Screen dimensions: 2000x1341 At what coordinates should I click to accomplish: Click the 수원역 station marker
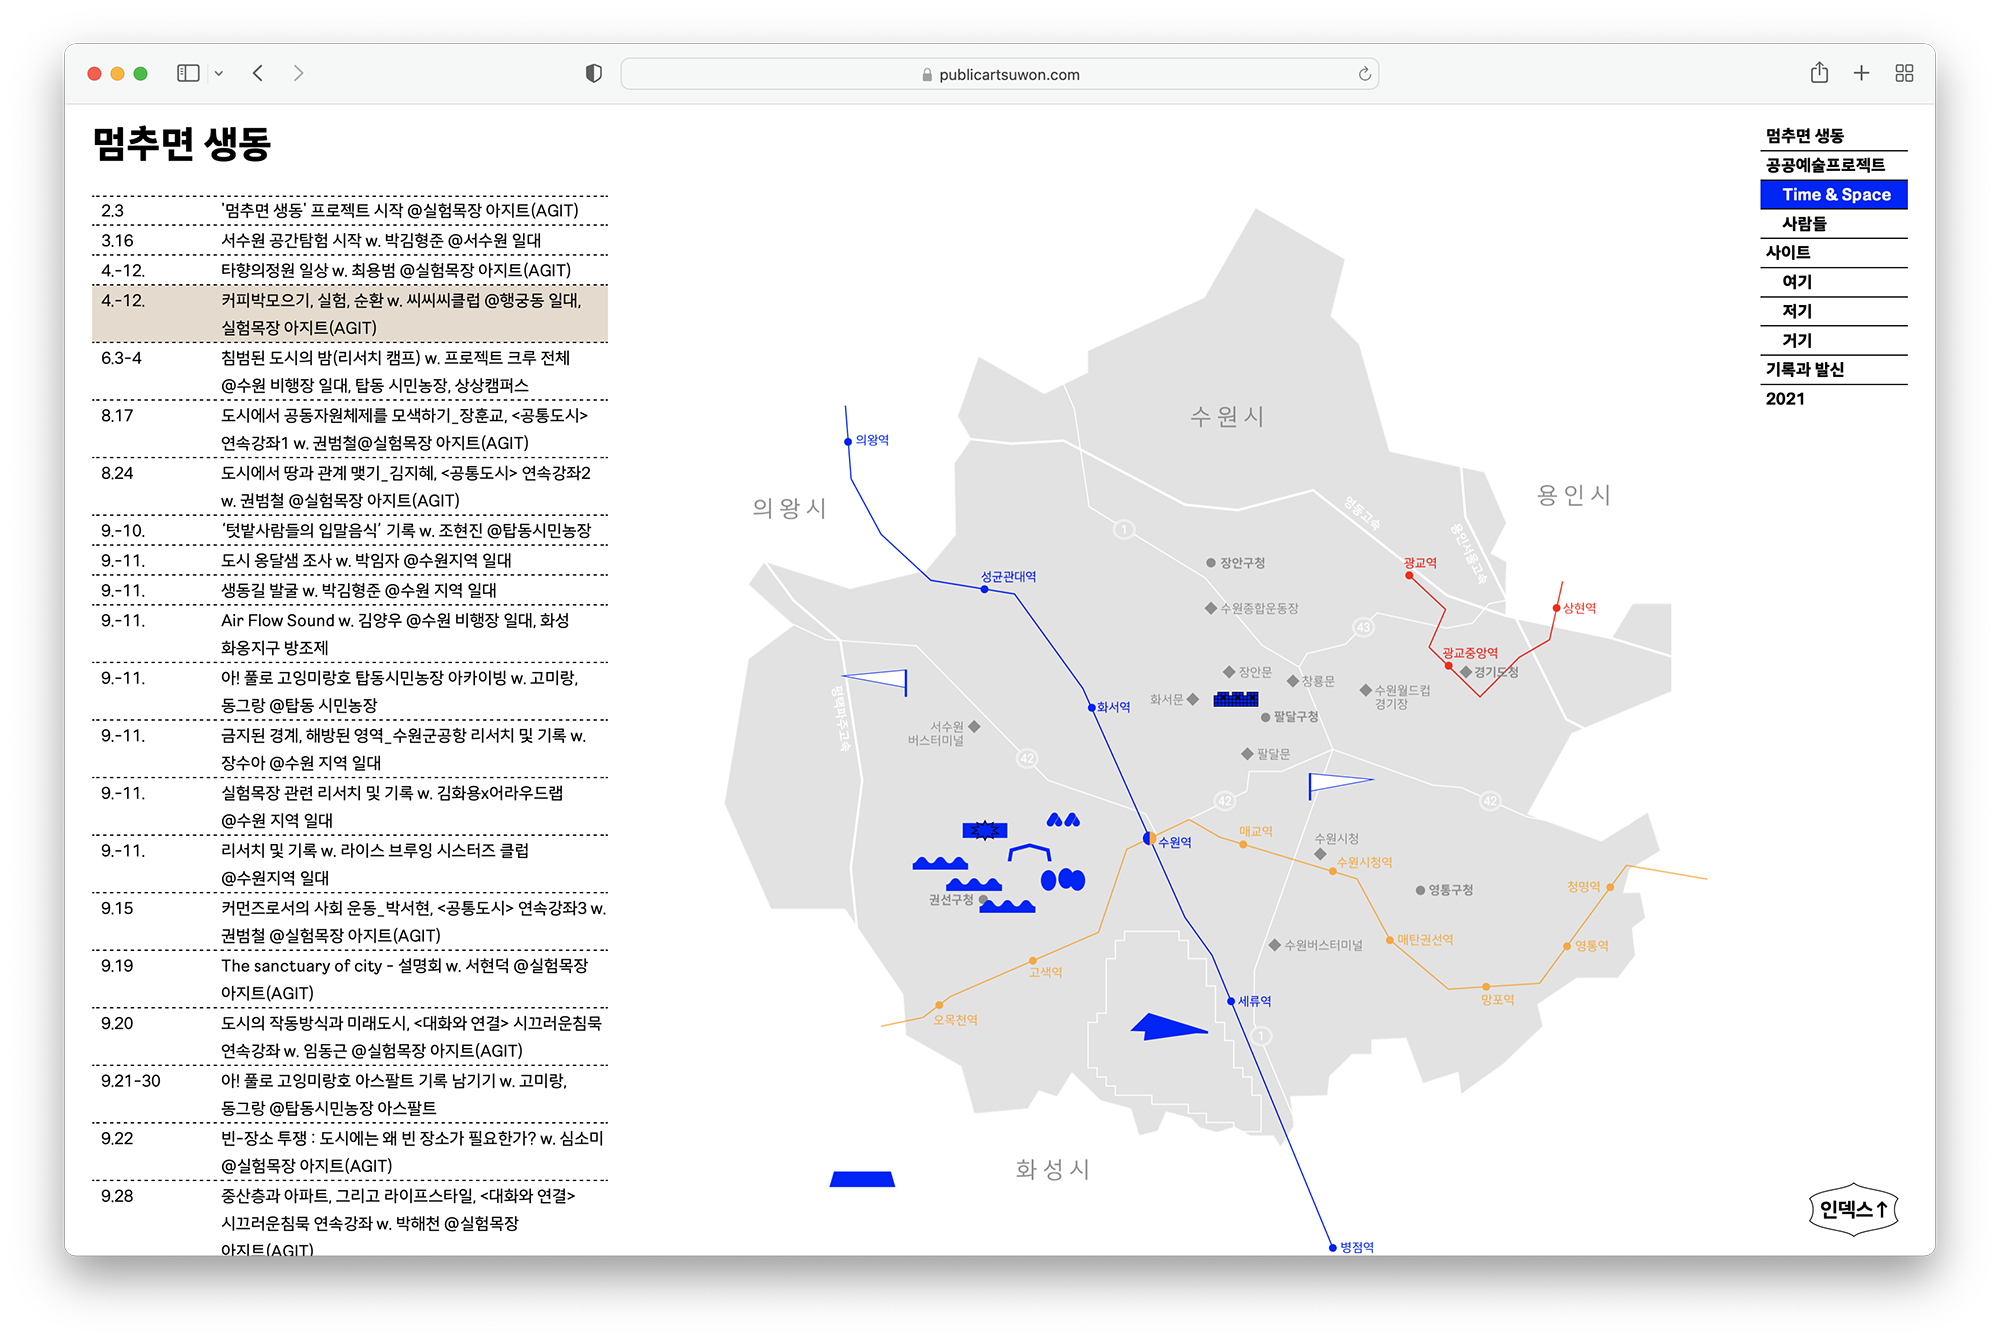(x=1149, y=838)
